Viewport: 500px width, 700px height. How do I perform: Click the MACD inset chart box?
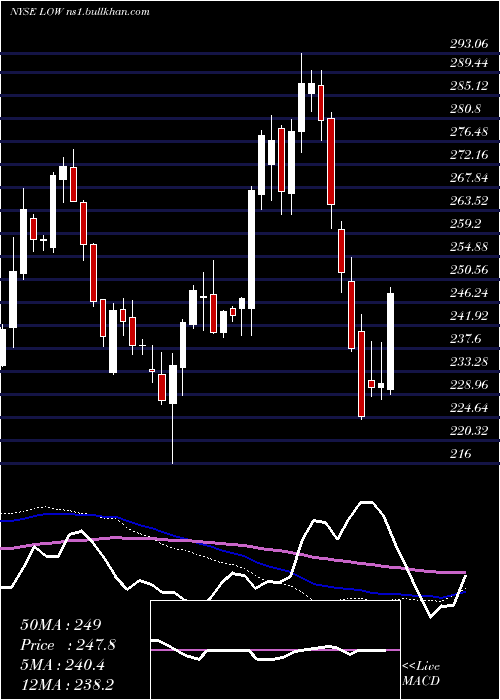click(x=275, y=650)
